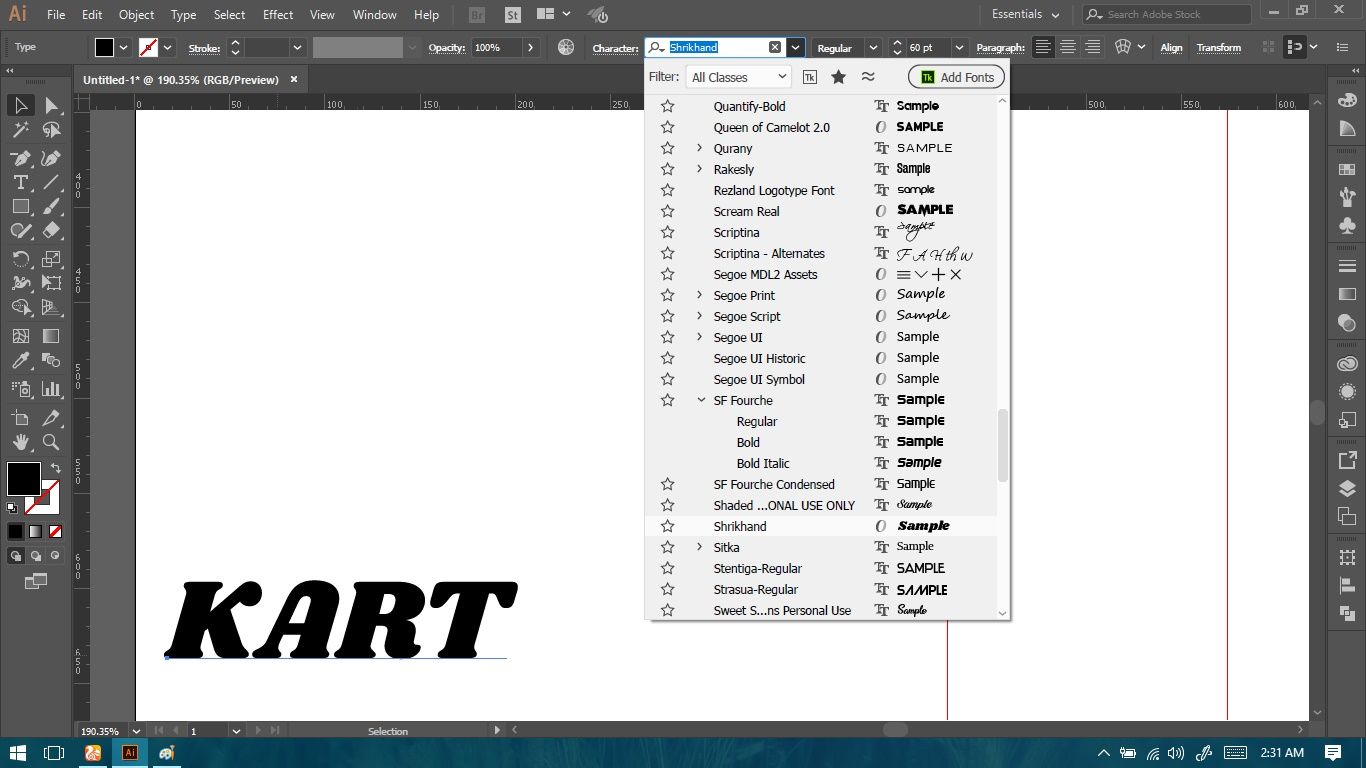Open the Essentials workspace switcher
Image resolution: width=1366 pixels, height=768 pixels.
pos(1026,14)
